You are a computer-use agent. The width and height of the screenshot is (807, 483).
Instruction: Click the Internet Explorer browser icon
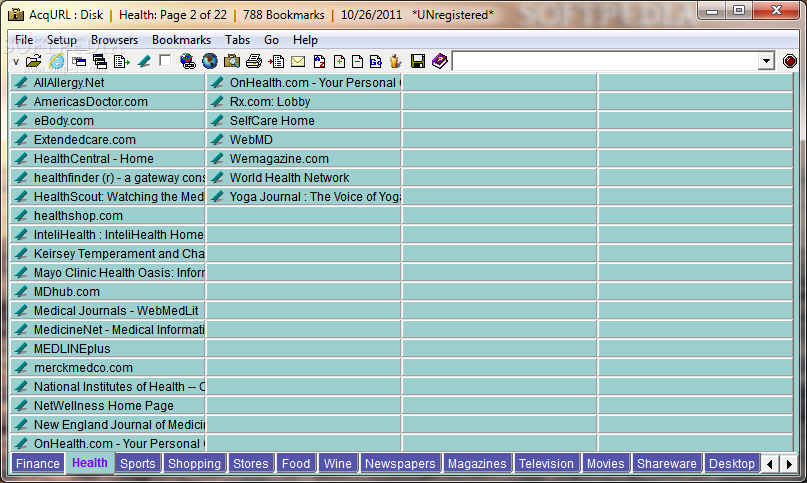[57, 61]
